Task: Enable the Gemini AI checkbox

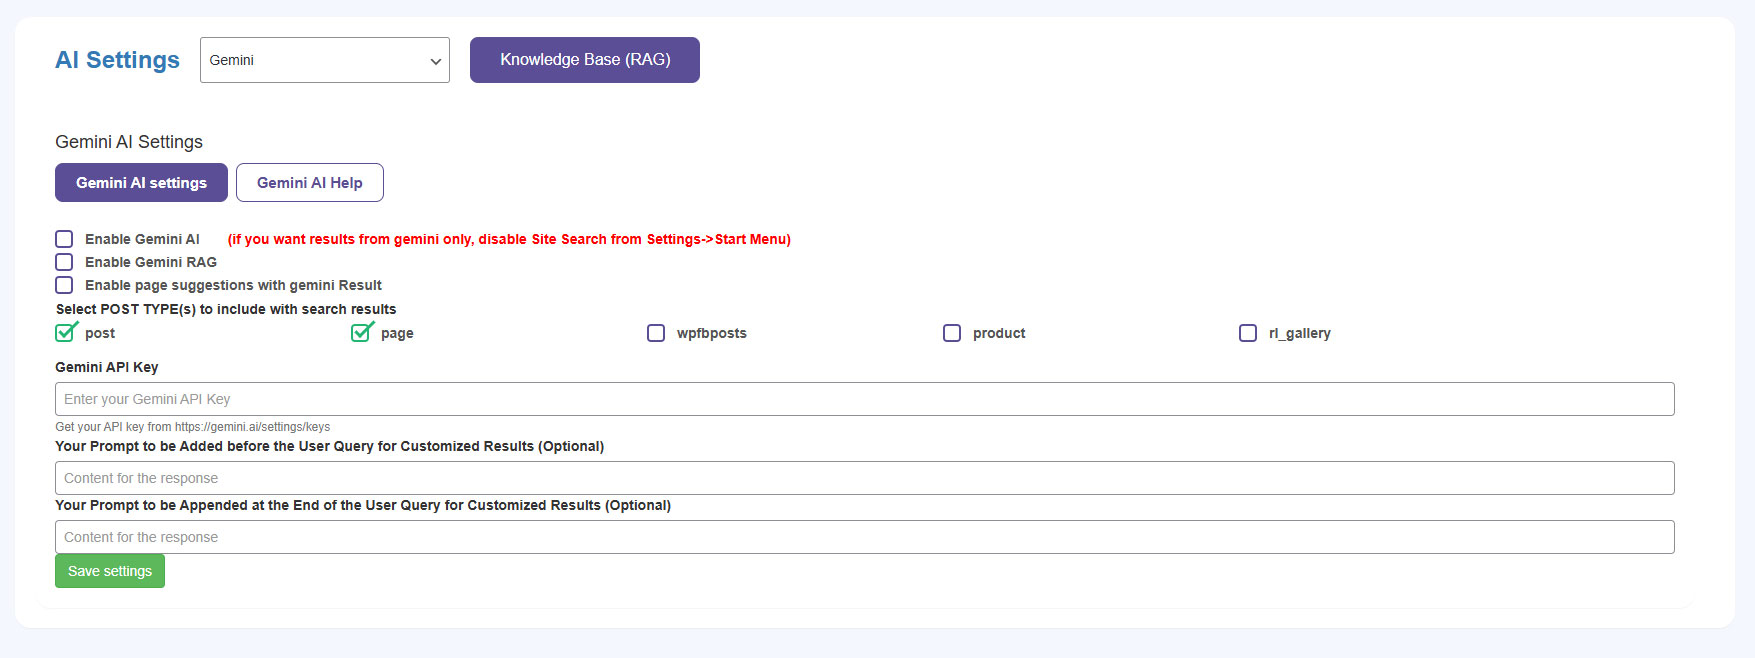Action: point(64,239)
